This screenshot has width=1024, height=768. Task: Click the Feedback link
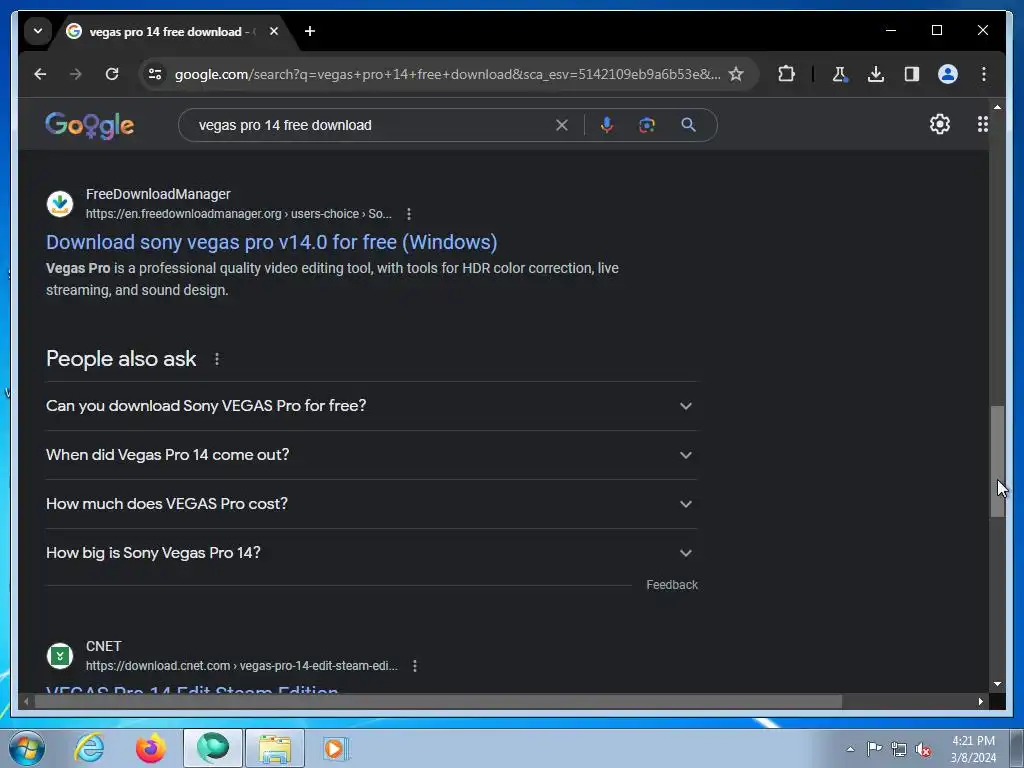[x=672, y=585]
